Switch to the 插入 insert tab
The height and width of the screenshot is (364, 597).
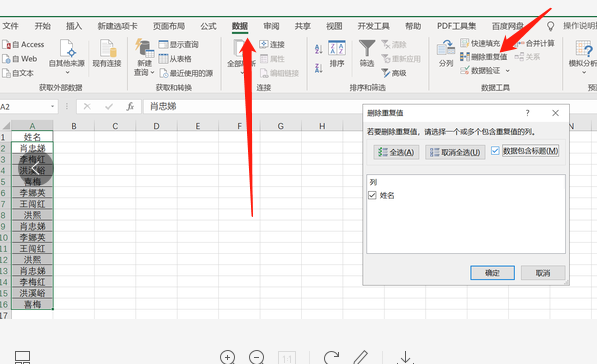pyautogui.click(x=74, y=26)
